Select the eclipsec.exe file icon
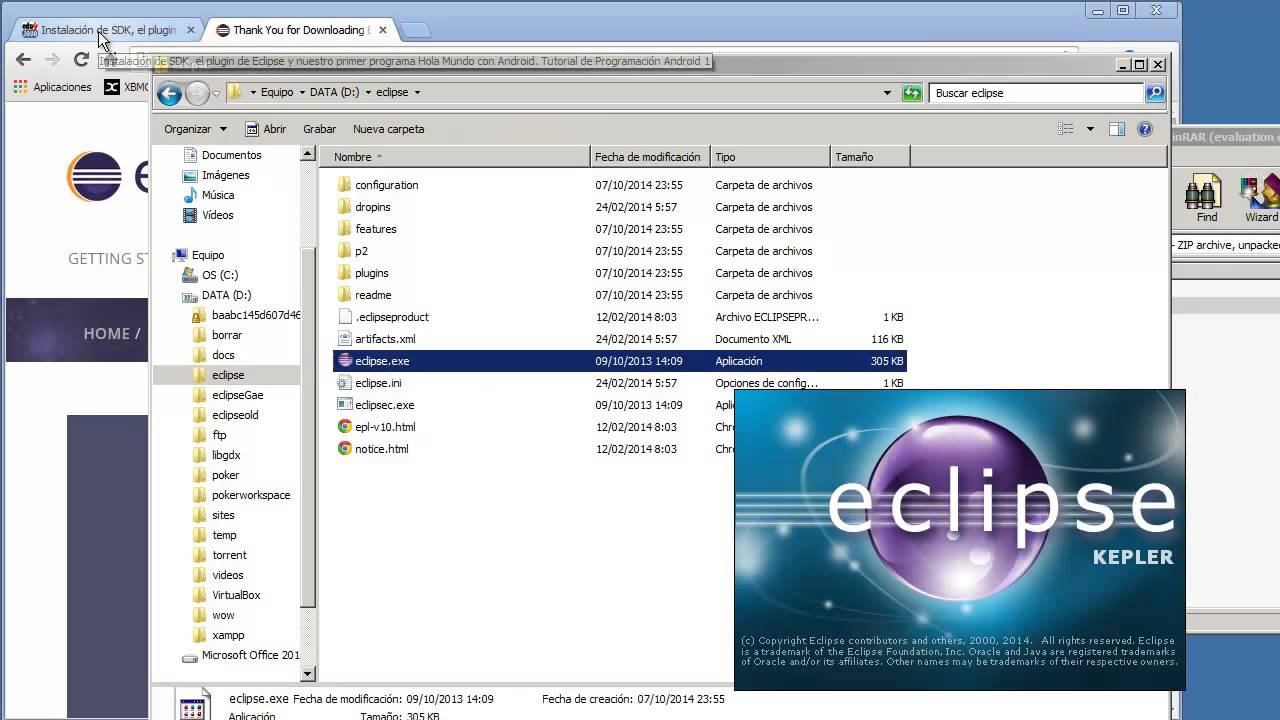 pos(345,405)
